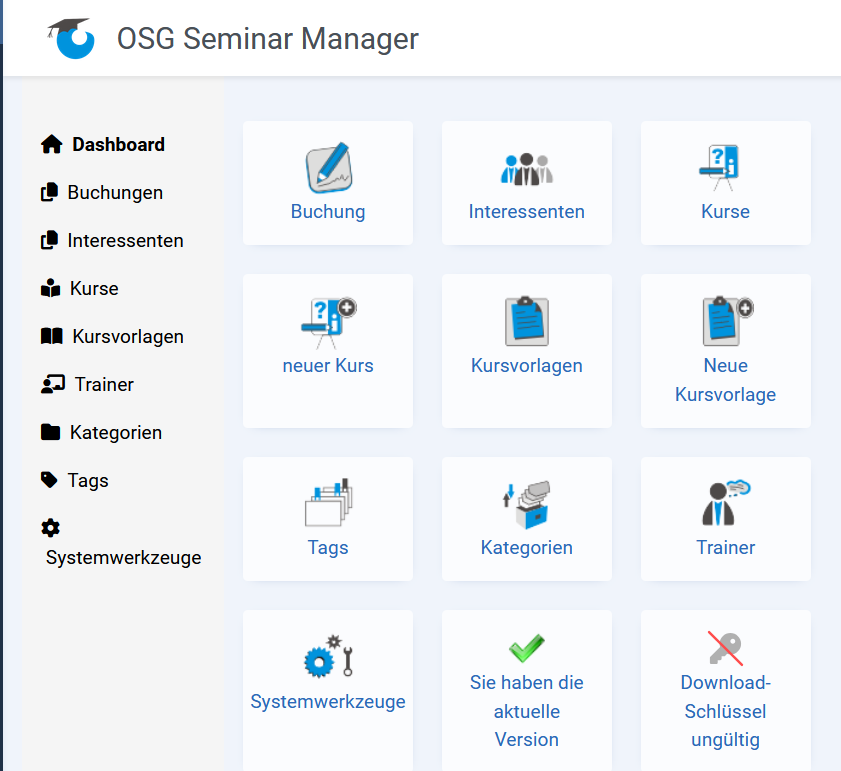This screenshot has width=841, height=771.
Task: Click the Kategorien box icon
Action: click(x=526, y=500)
